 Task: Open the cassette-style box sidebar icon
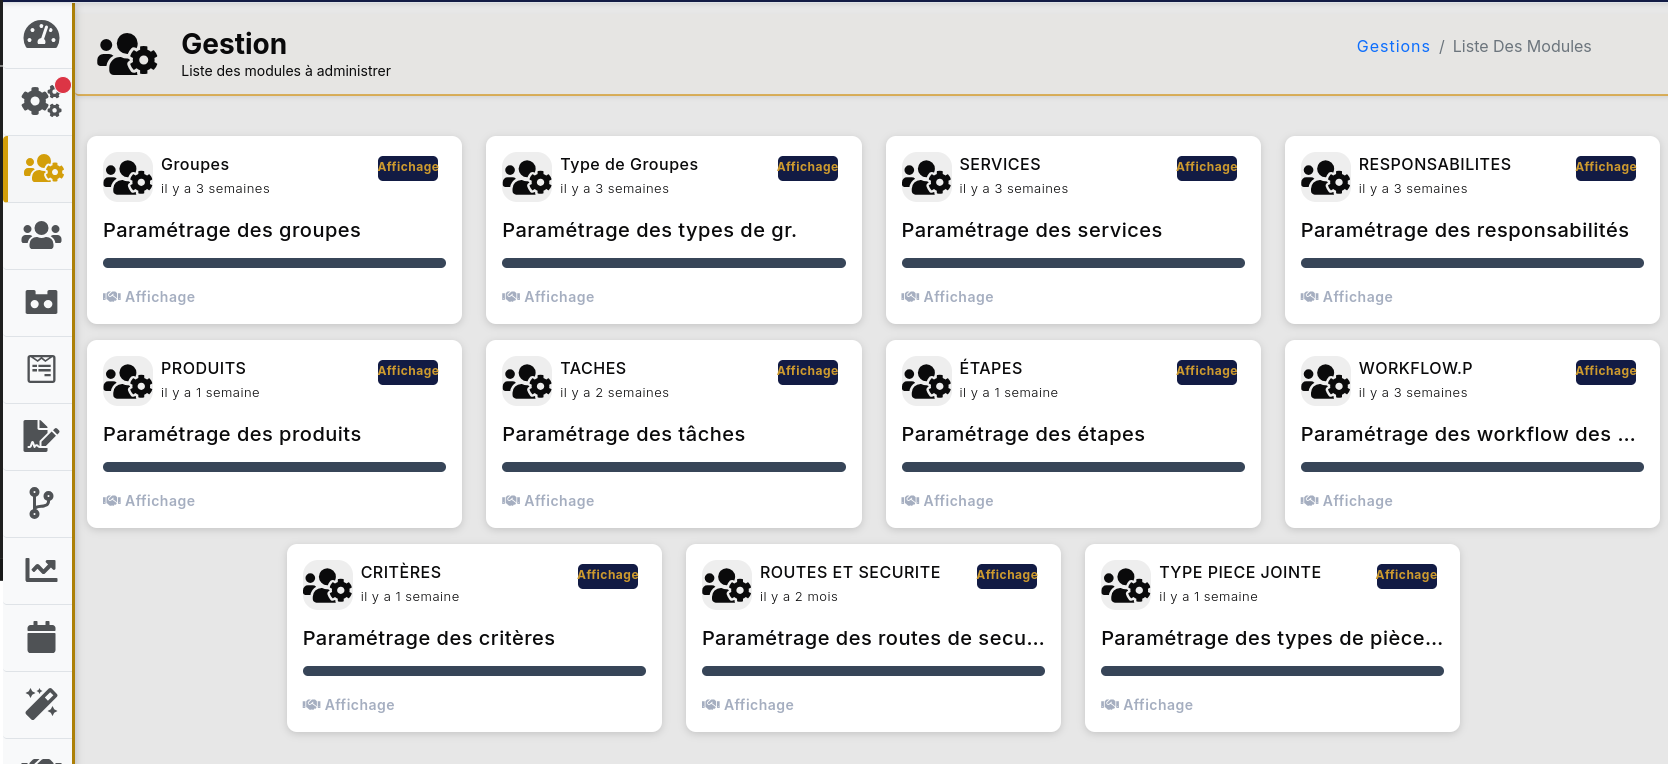[41, 302]
